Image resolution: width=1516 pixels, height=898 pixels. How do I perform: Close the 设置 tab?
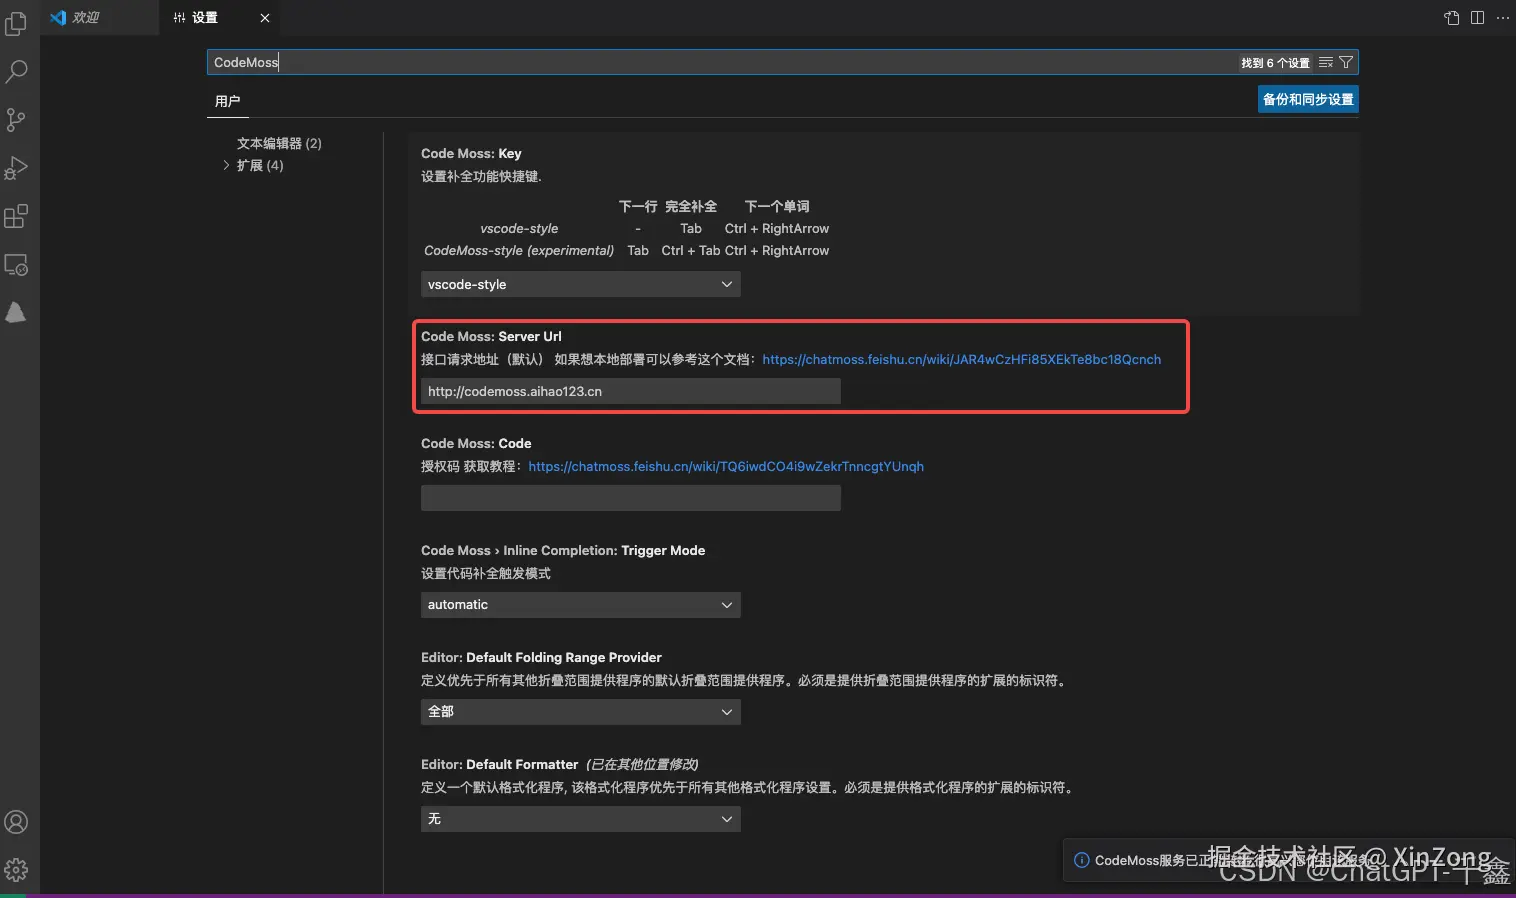[265, 18]
